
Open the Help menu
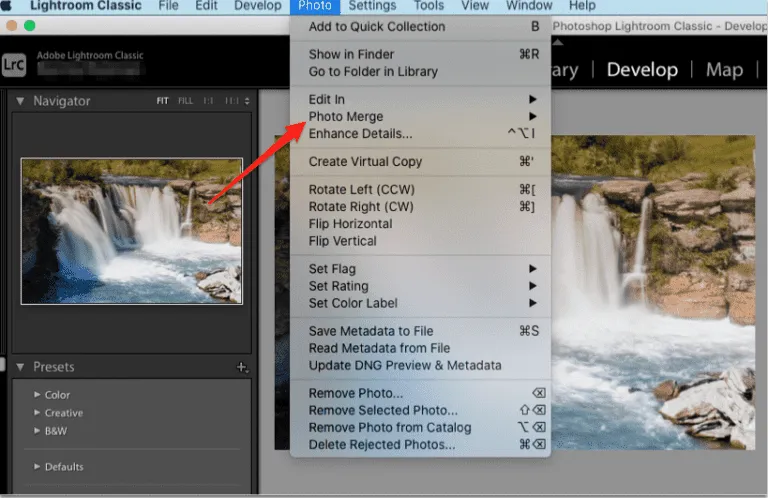click(582, 6)
